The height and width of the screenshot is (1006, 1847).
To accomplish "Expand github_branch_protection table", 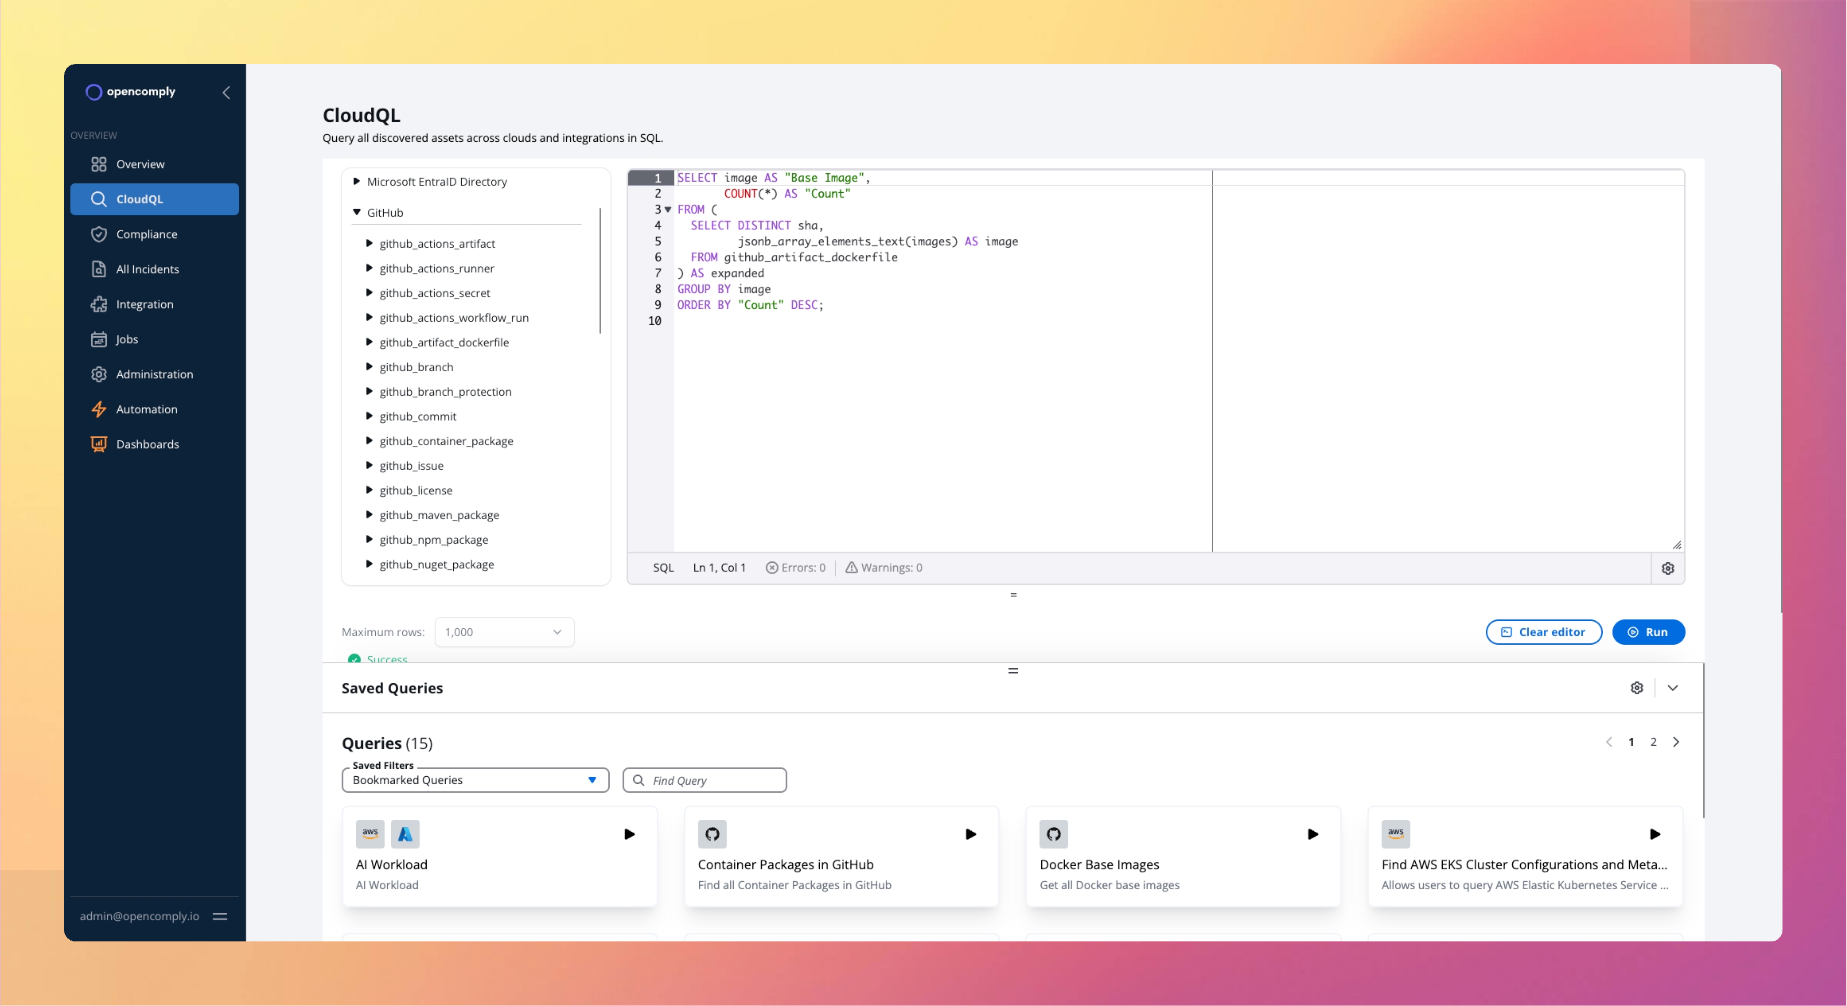I will (x=369, y=392).
